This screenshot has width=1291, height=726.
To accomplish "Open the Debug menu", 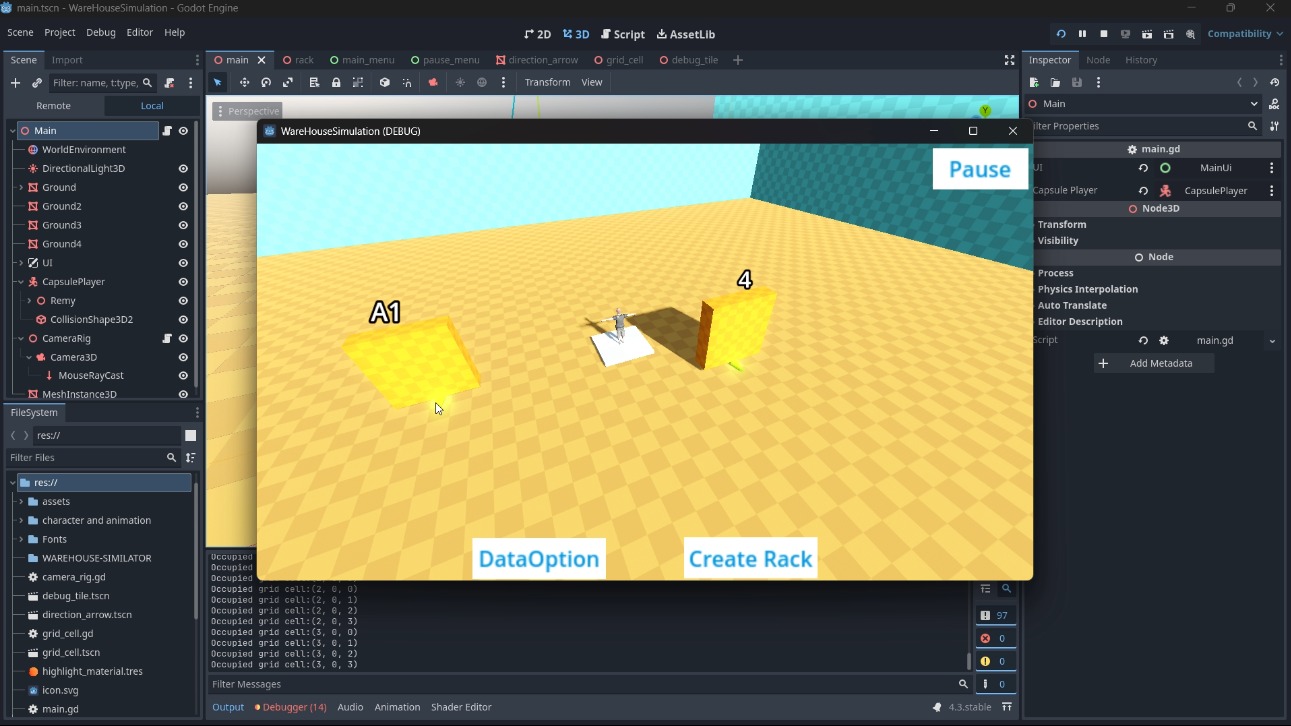I will click(x=101, y=33).
